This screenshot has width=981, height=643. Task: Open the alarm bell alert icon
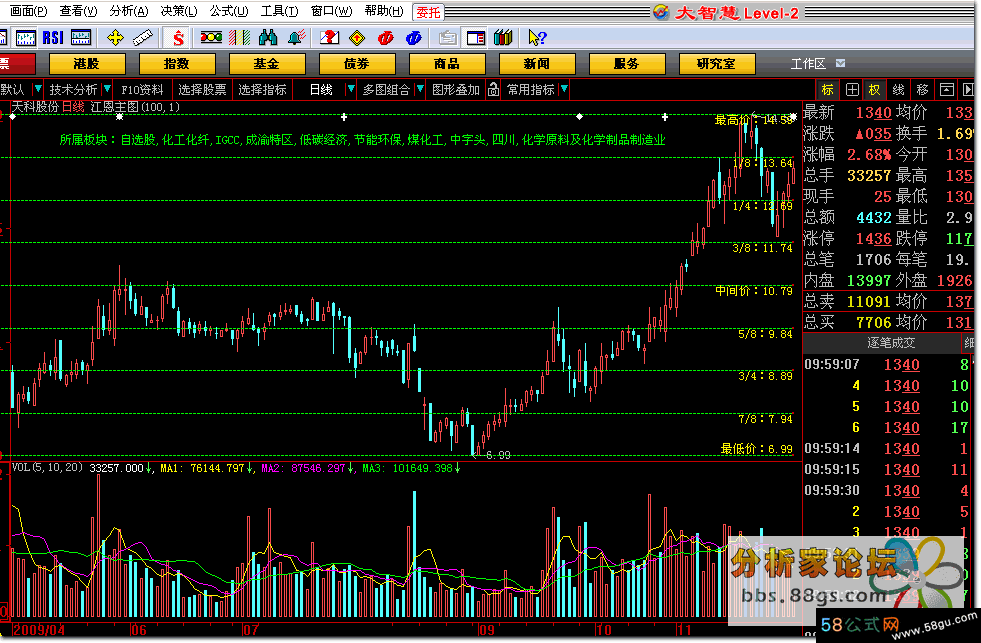(297, 38)
